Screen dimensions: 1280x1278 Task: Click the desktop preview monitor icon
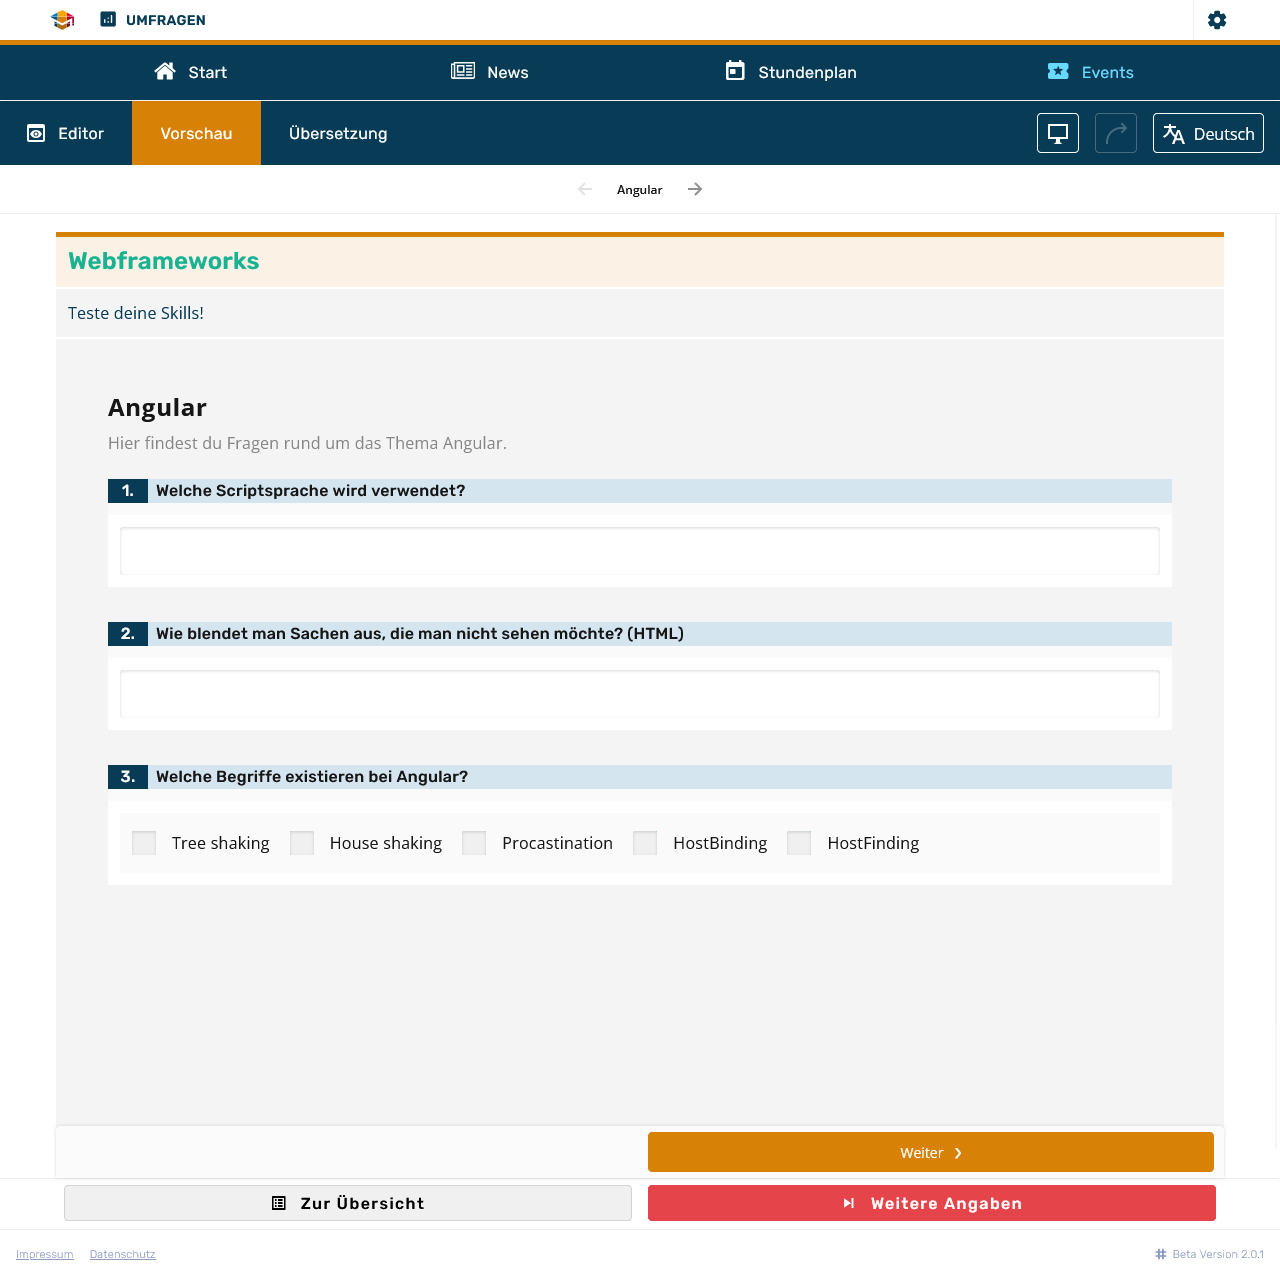coord(1058,133)
